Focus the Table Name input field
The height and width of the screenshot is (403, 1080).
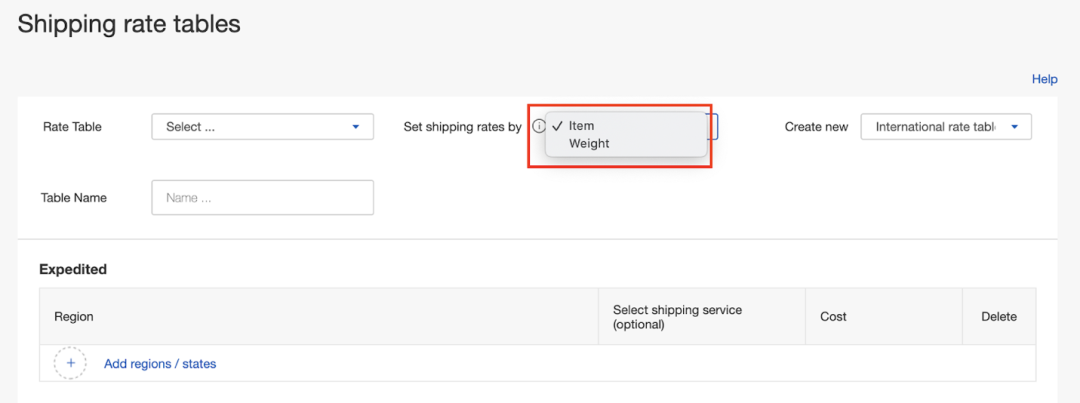click(x=262, y=198)
